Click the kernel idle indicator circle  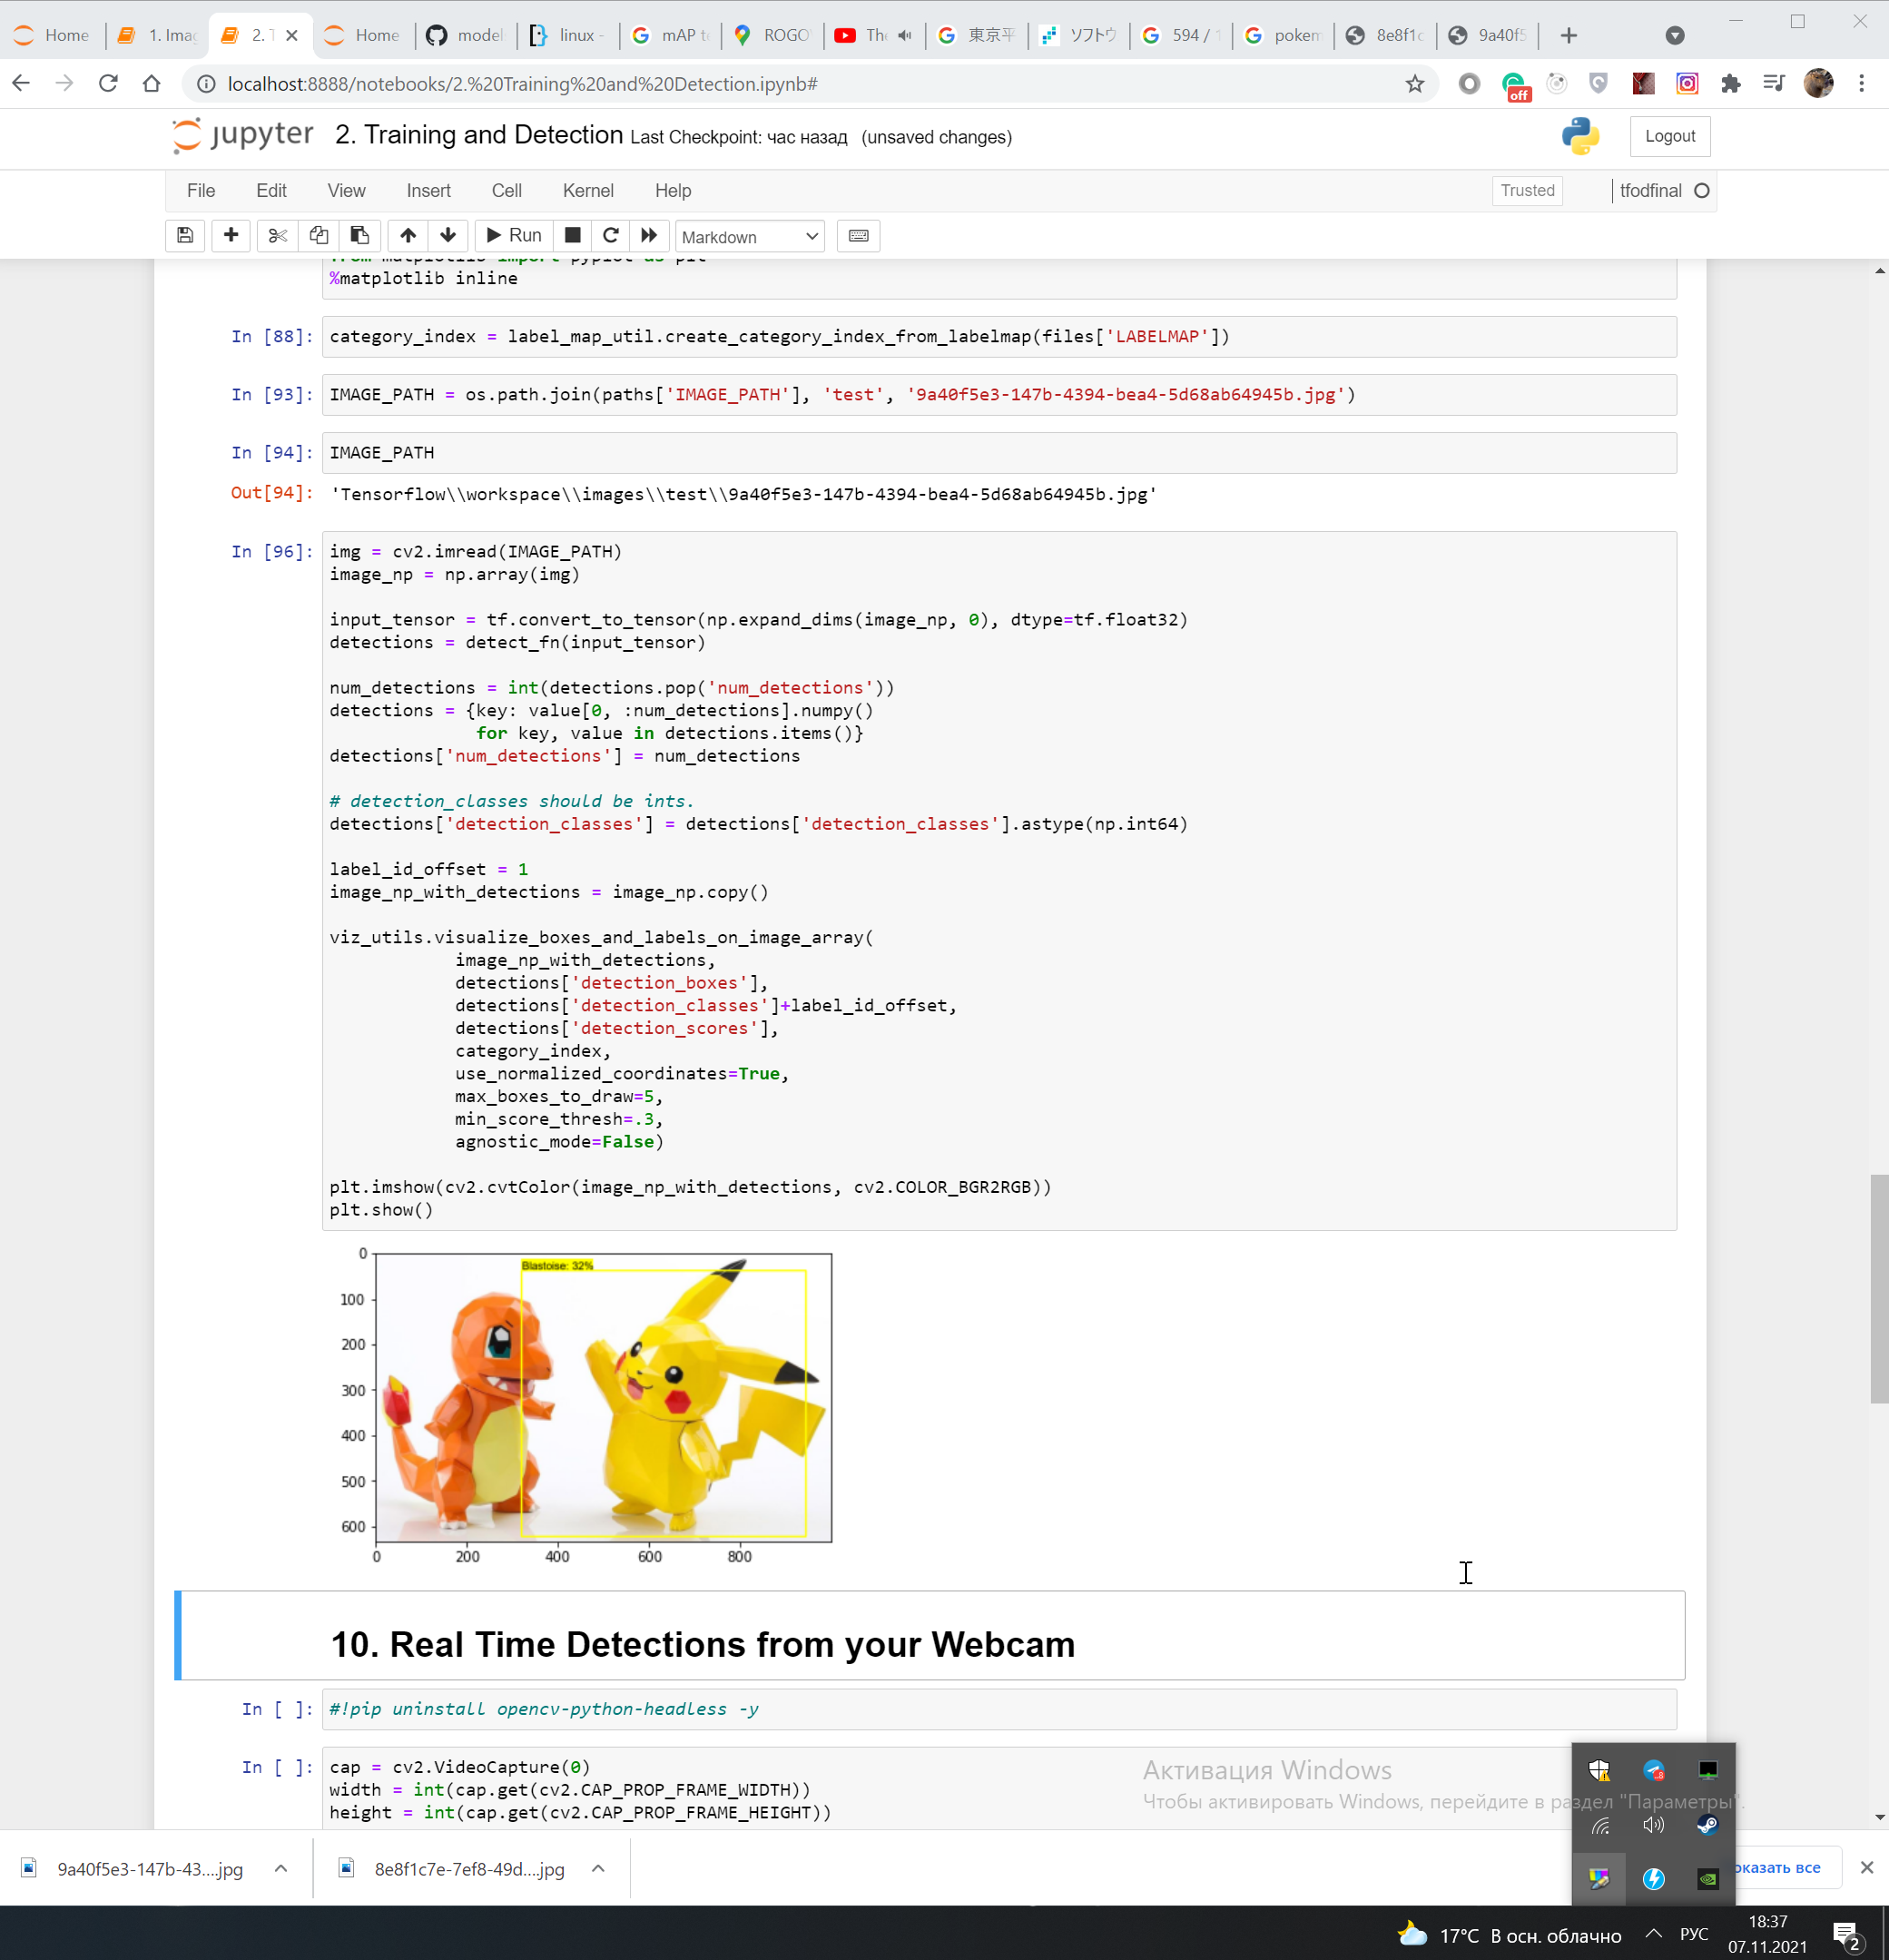pyautogui.click(x=1702, y=191)
